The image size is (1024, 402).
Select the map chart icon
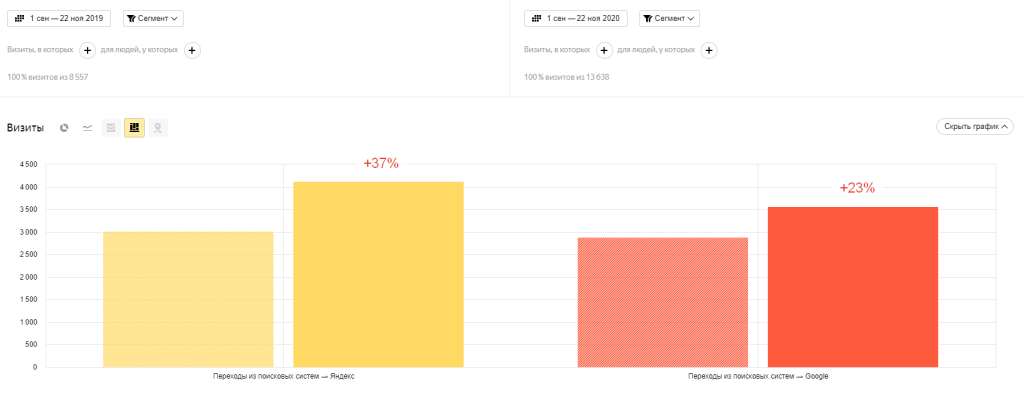[158, 128]
